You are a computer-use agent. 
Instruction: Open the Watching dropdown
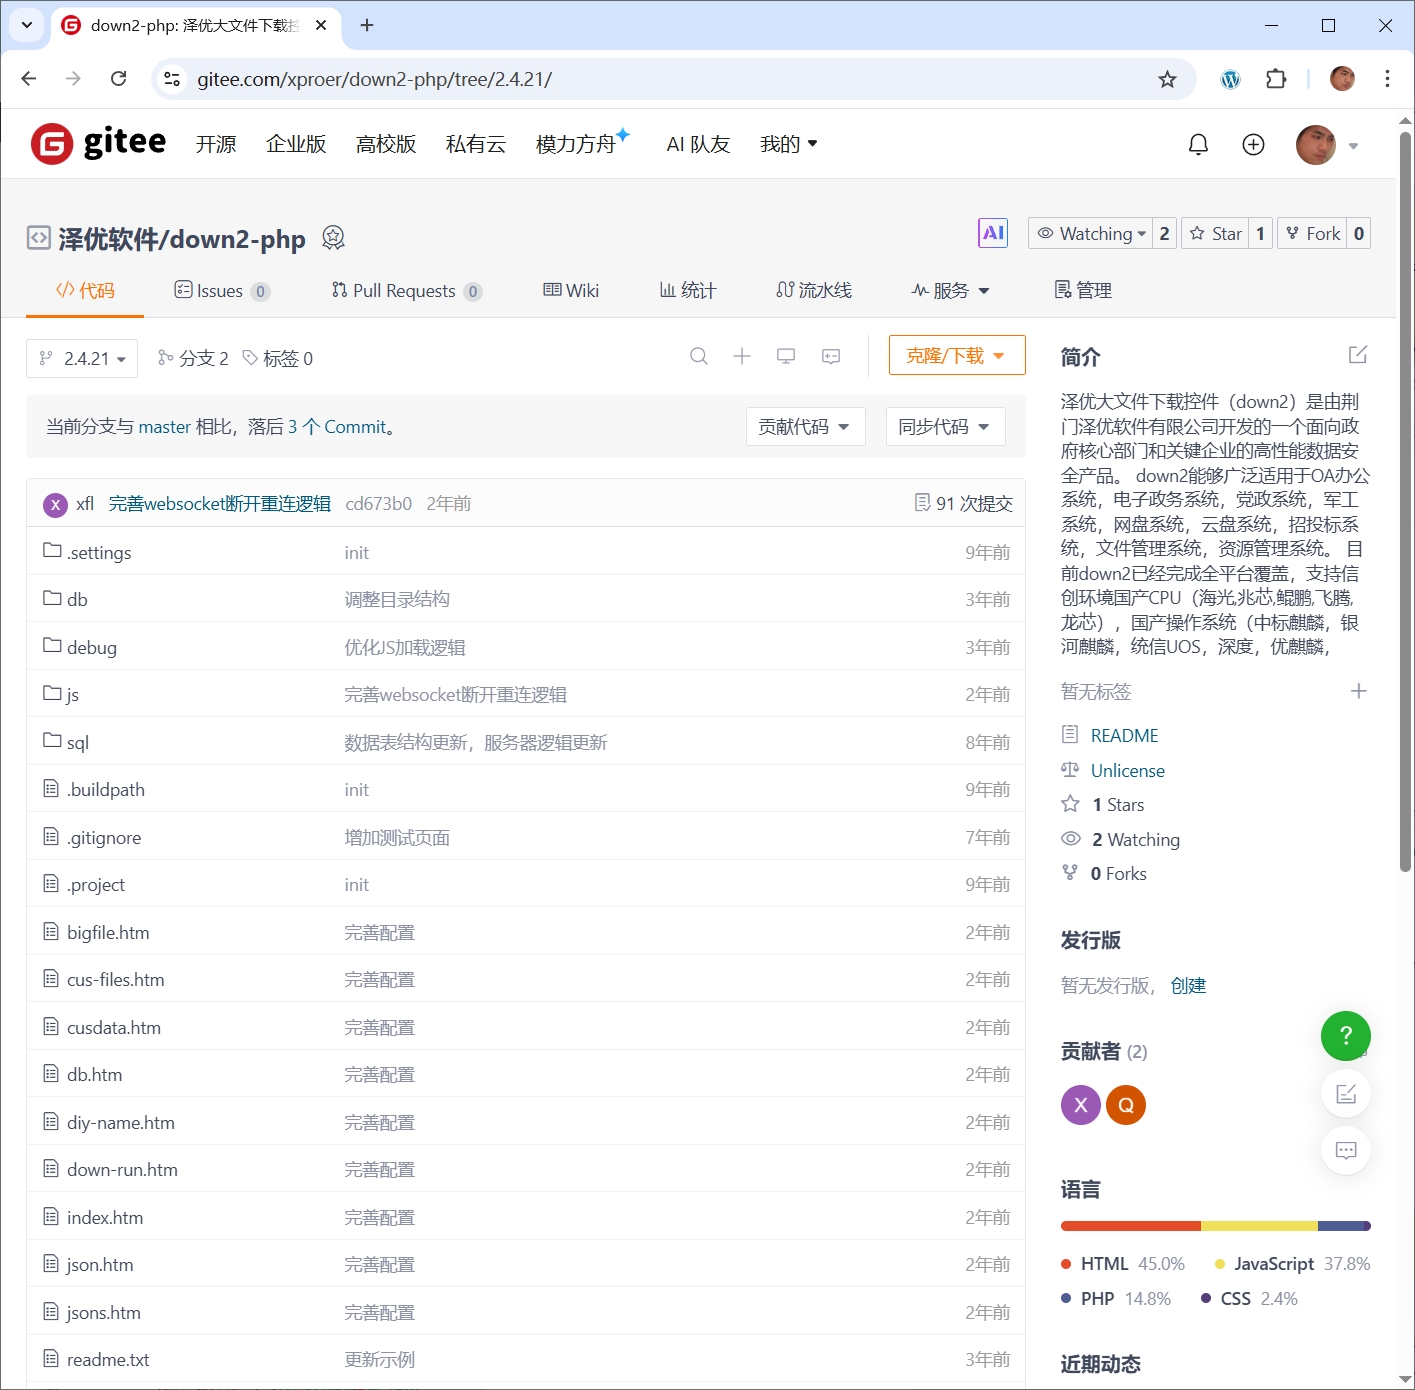pos(1091,233)
